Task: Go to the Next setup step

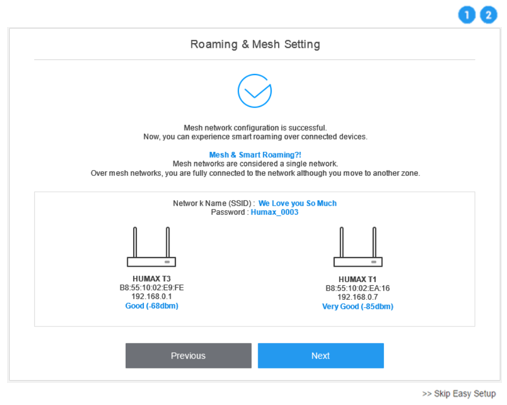Action: (x=321, y=356)
